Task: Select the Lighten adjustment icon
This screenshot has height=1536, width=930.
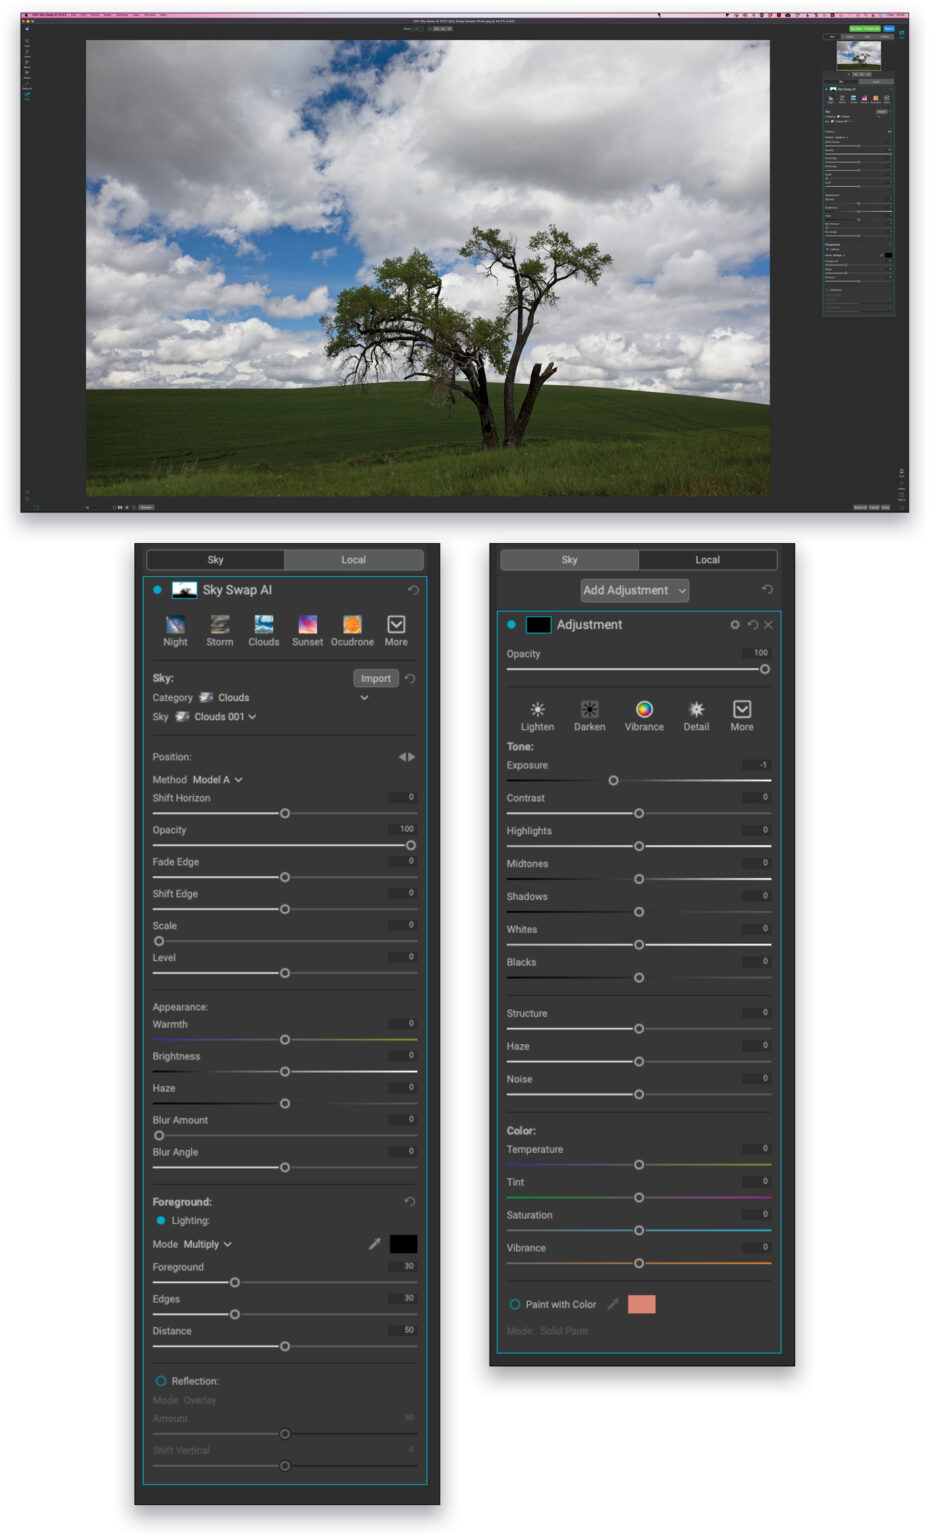Action: pos(537,710)
